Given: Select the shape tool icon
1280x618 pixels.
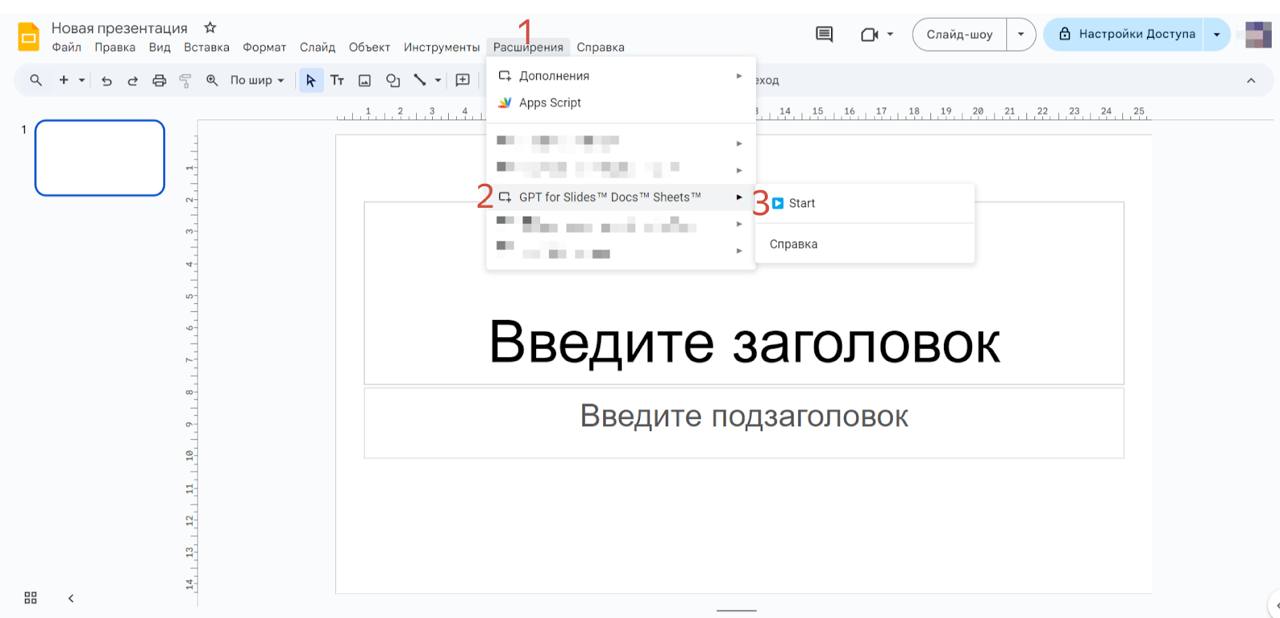Looking at the screenshot, I should pyautogui.click(x=393, y=81).
